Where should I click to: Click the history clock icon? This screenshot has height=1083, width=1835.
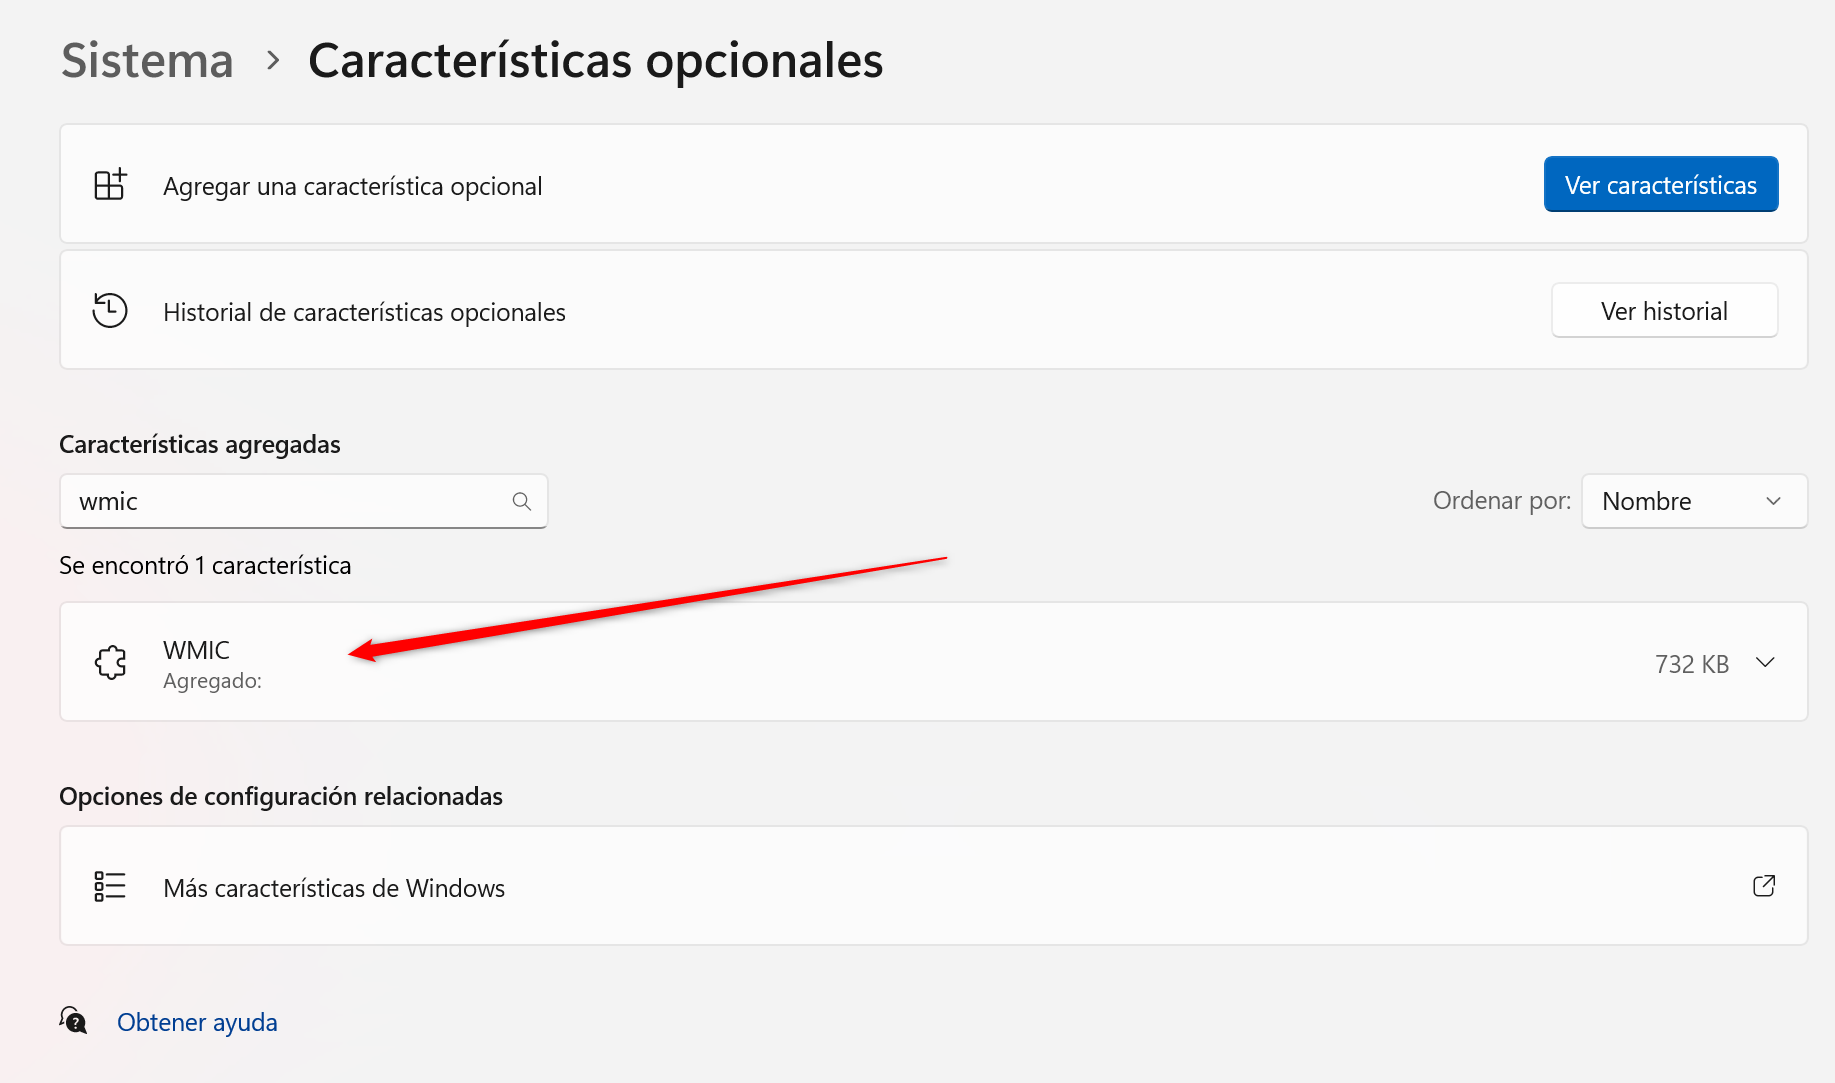tap(110, 310)
